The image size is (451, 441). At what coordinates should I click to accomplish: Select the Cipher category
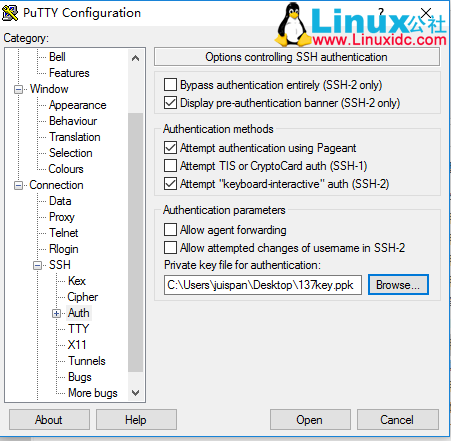[83, 297]
